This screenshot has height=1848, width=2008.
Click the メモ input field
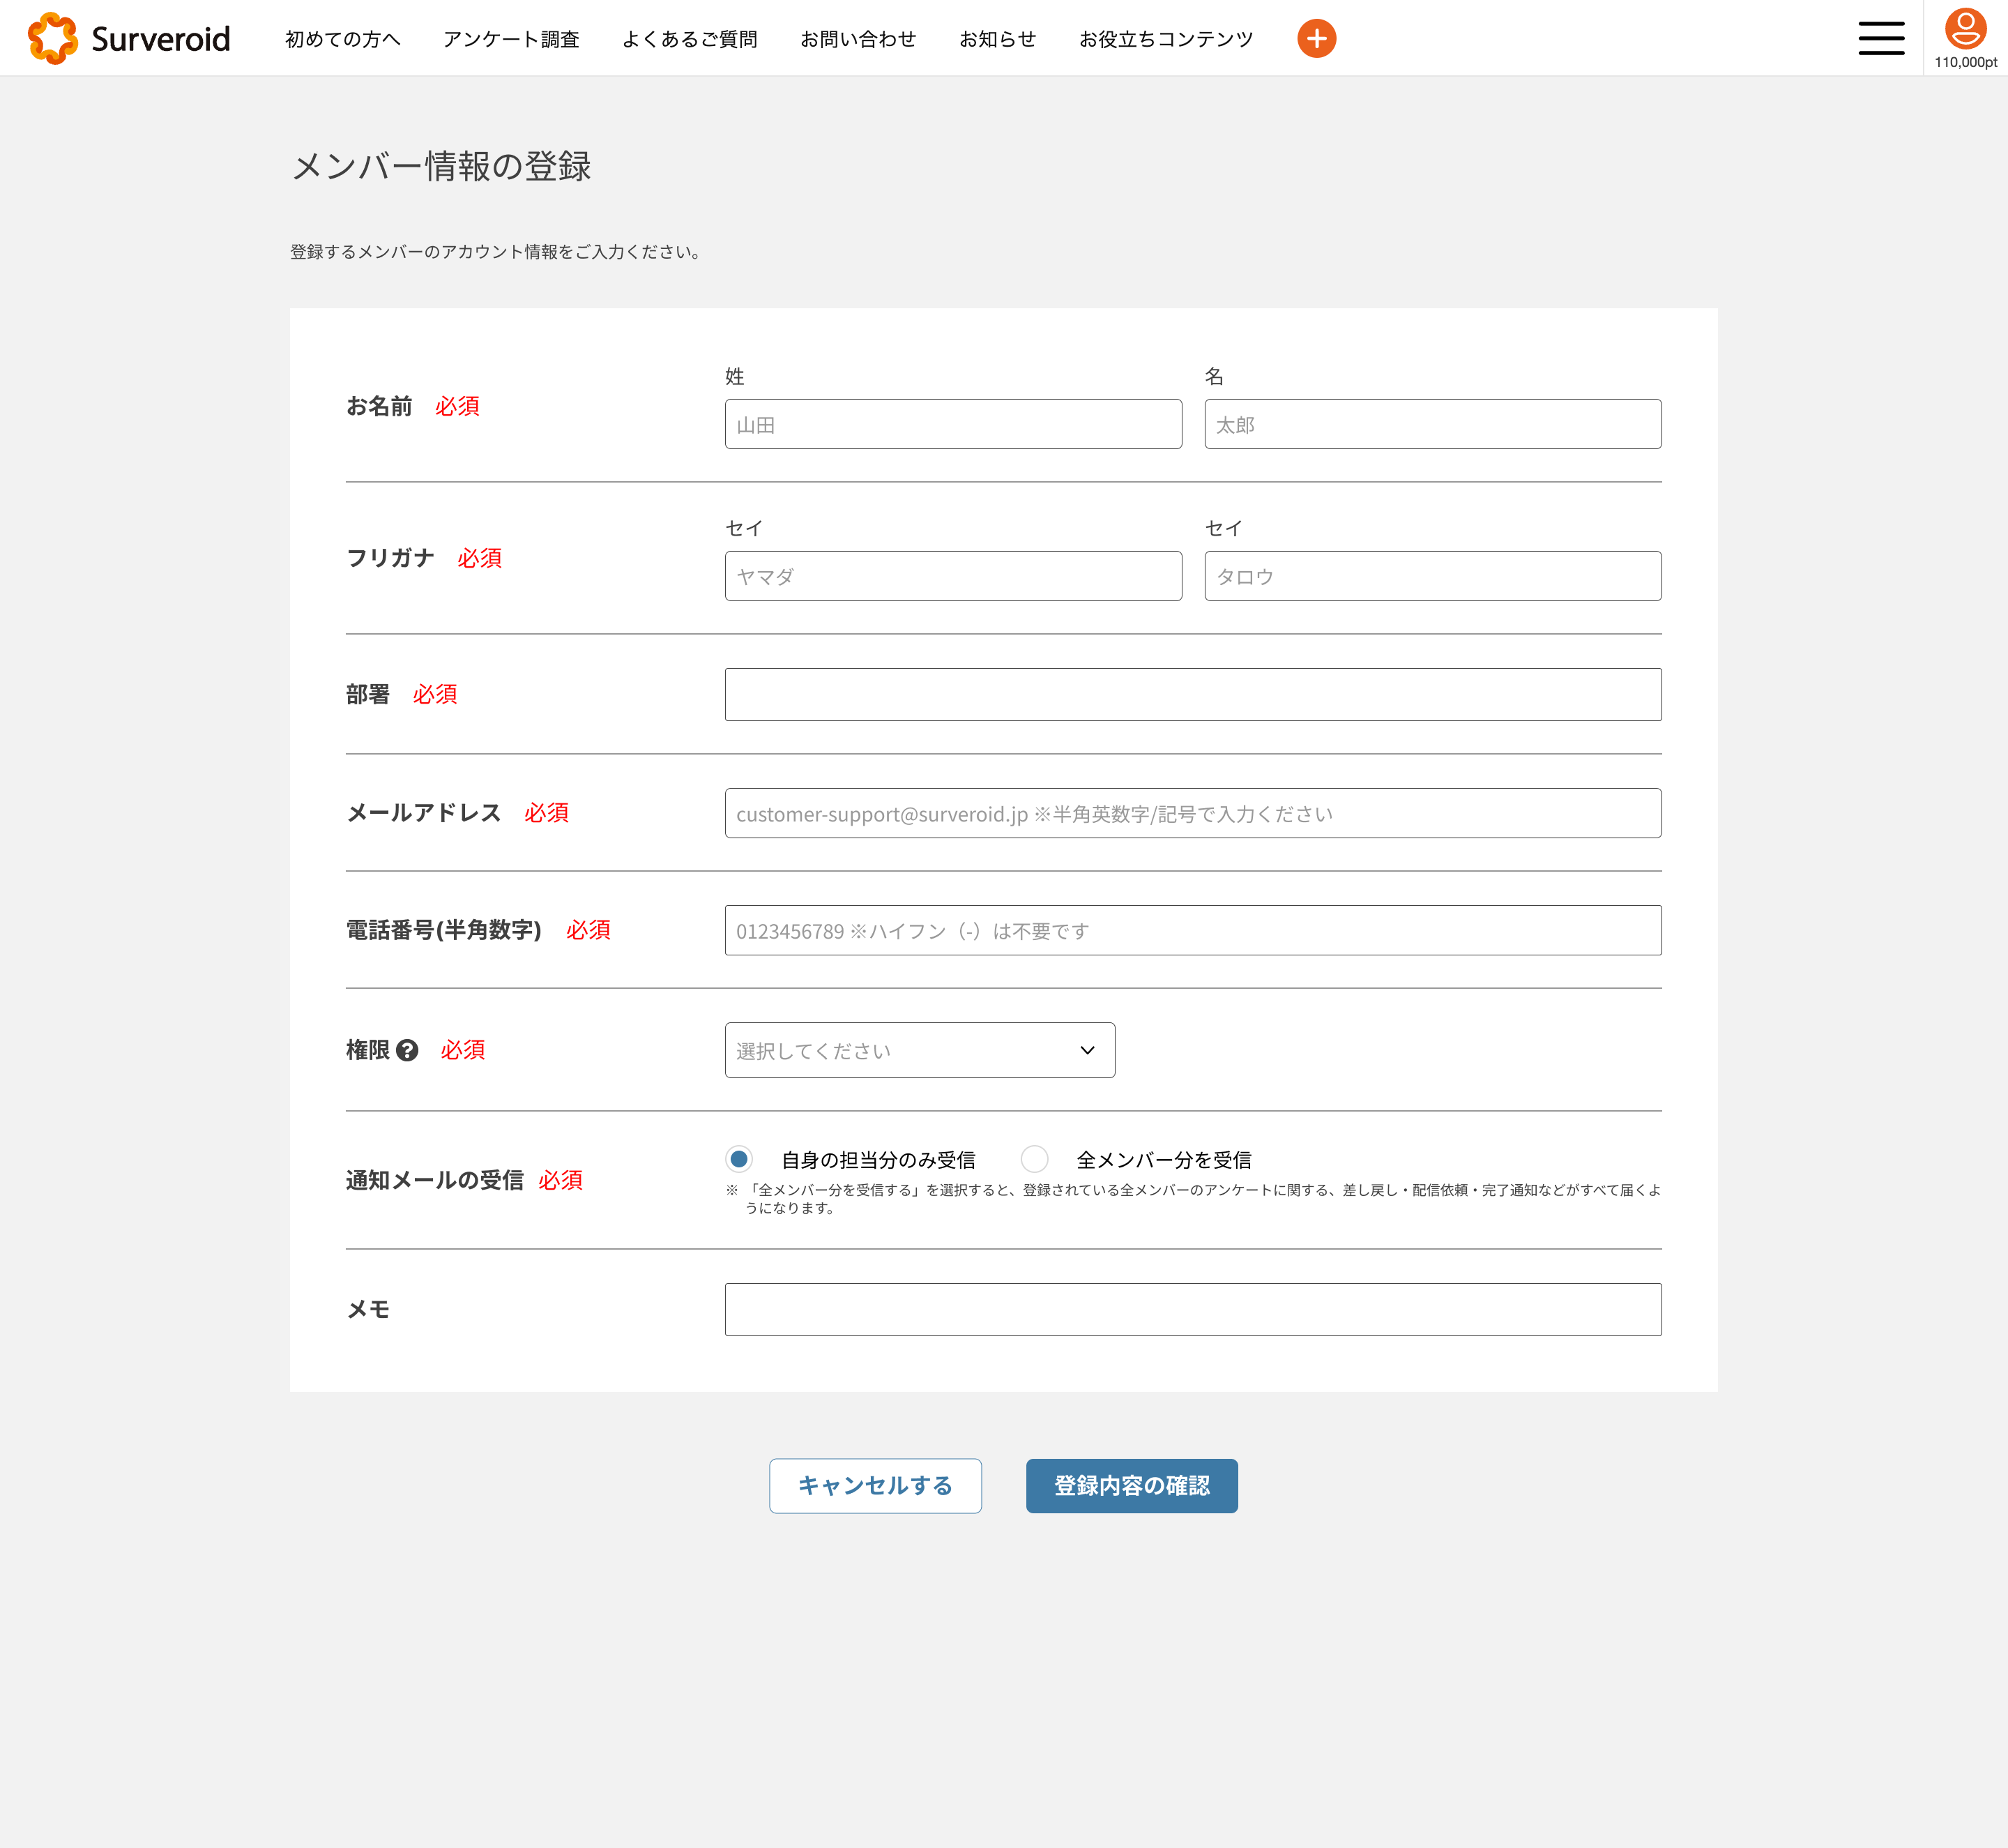[1192, 1309]
